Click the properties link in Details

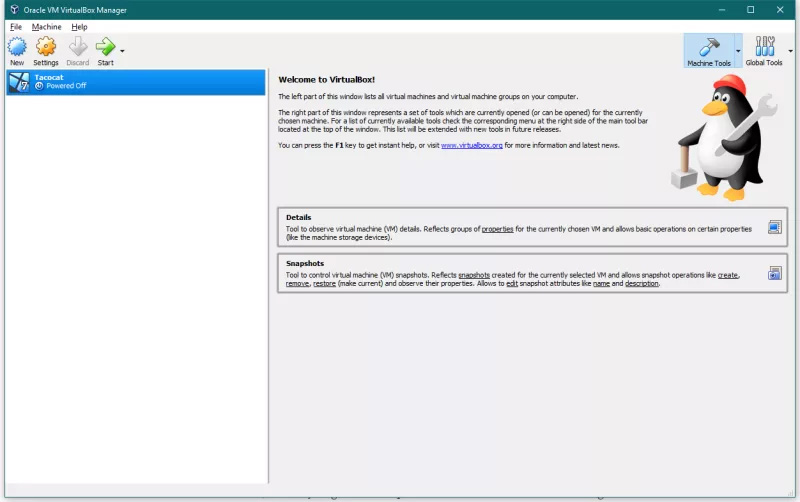click(497, 229)
